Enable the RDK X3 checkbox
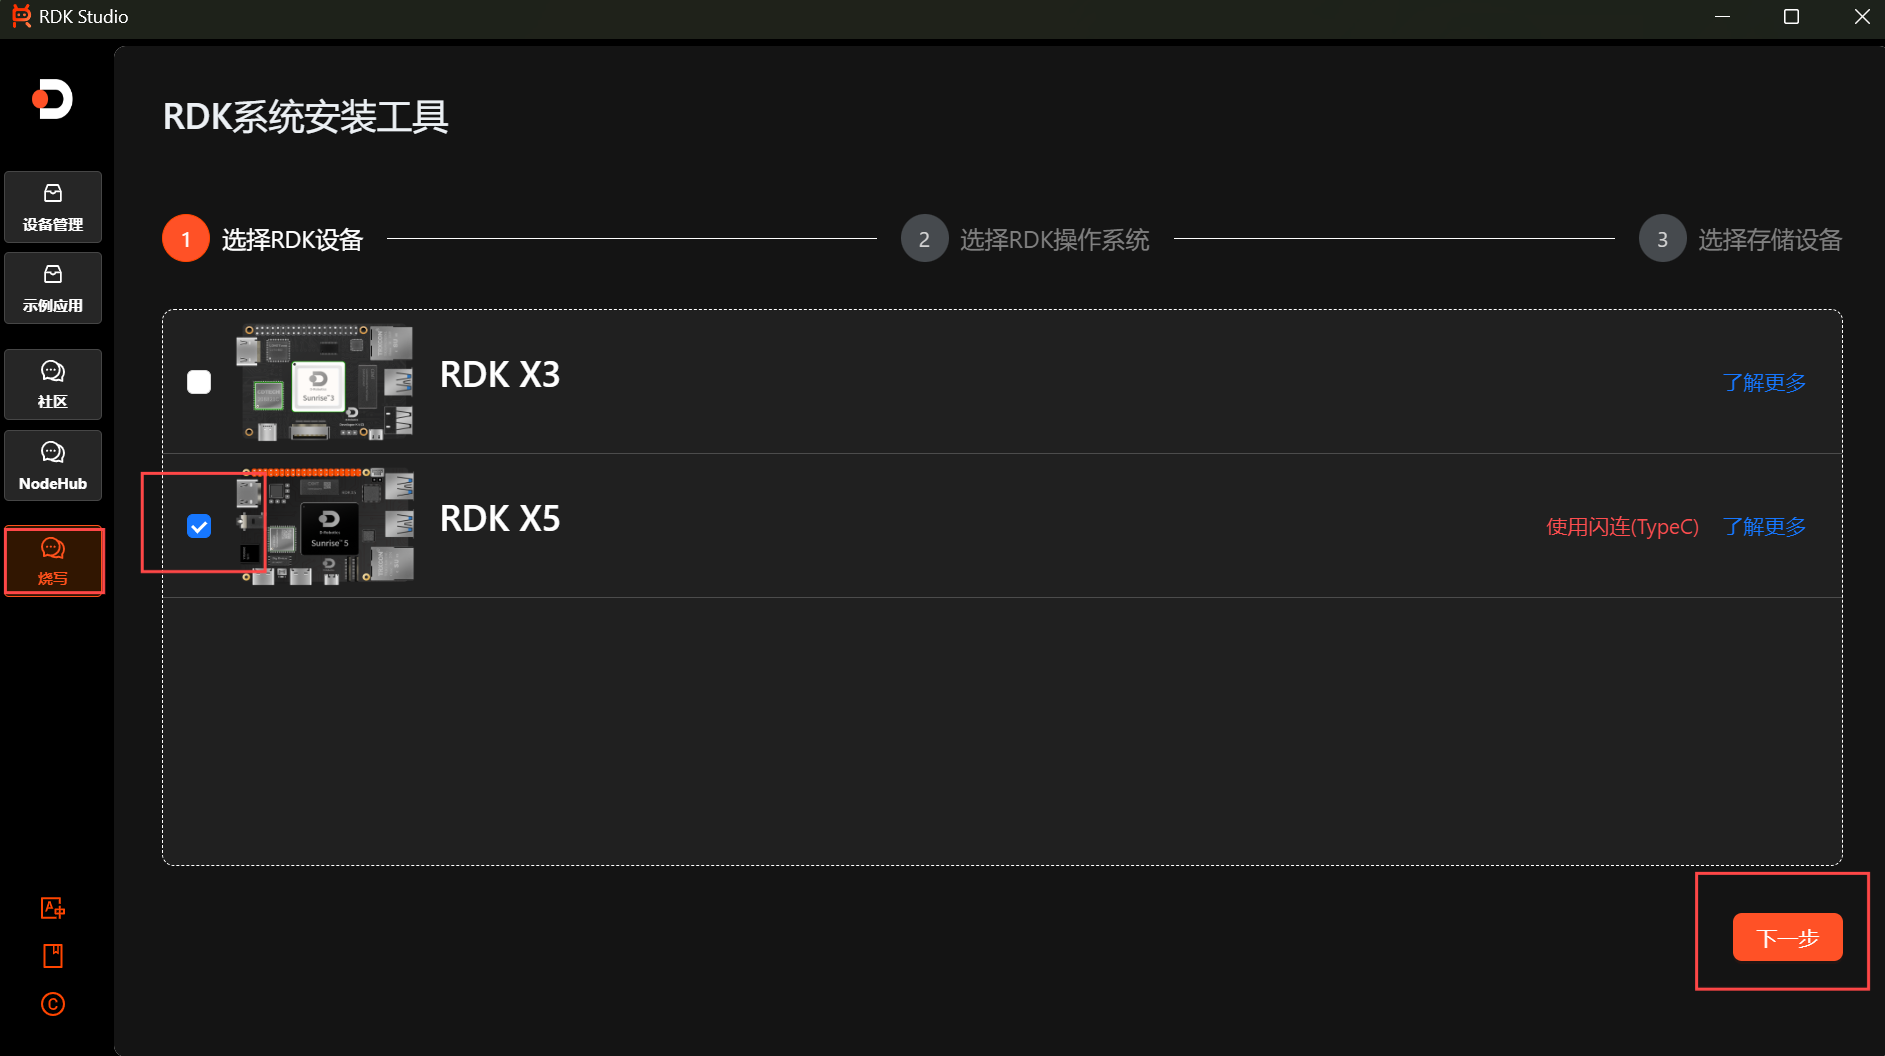1885x1056 pixels. (199, 381)
